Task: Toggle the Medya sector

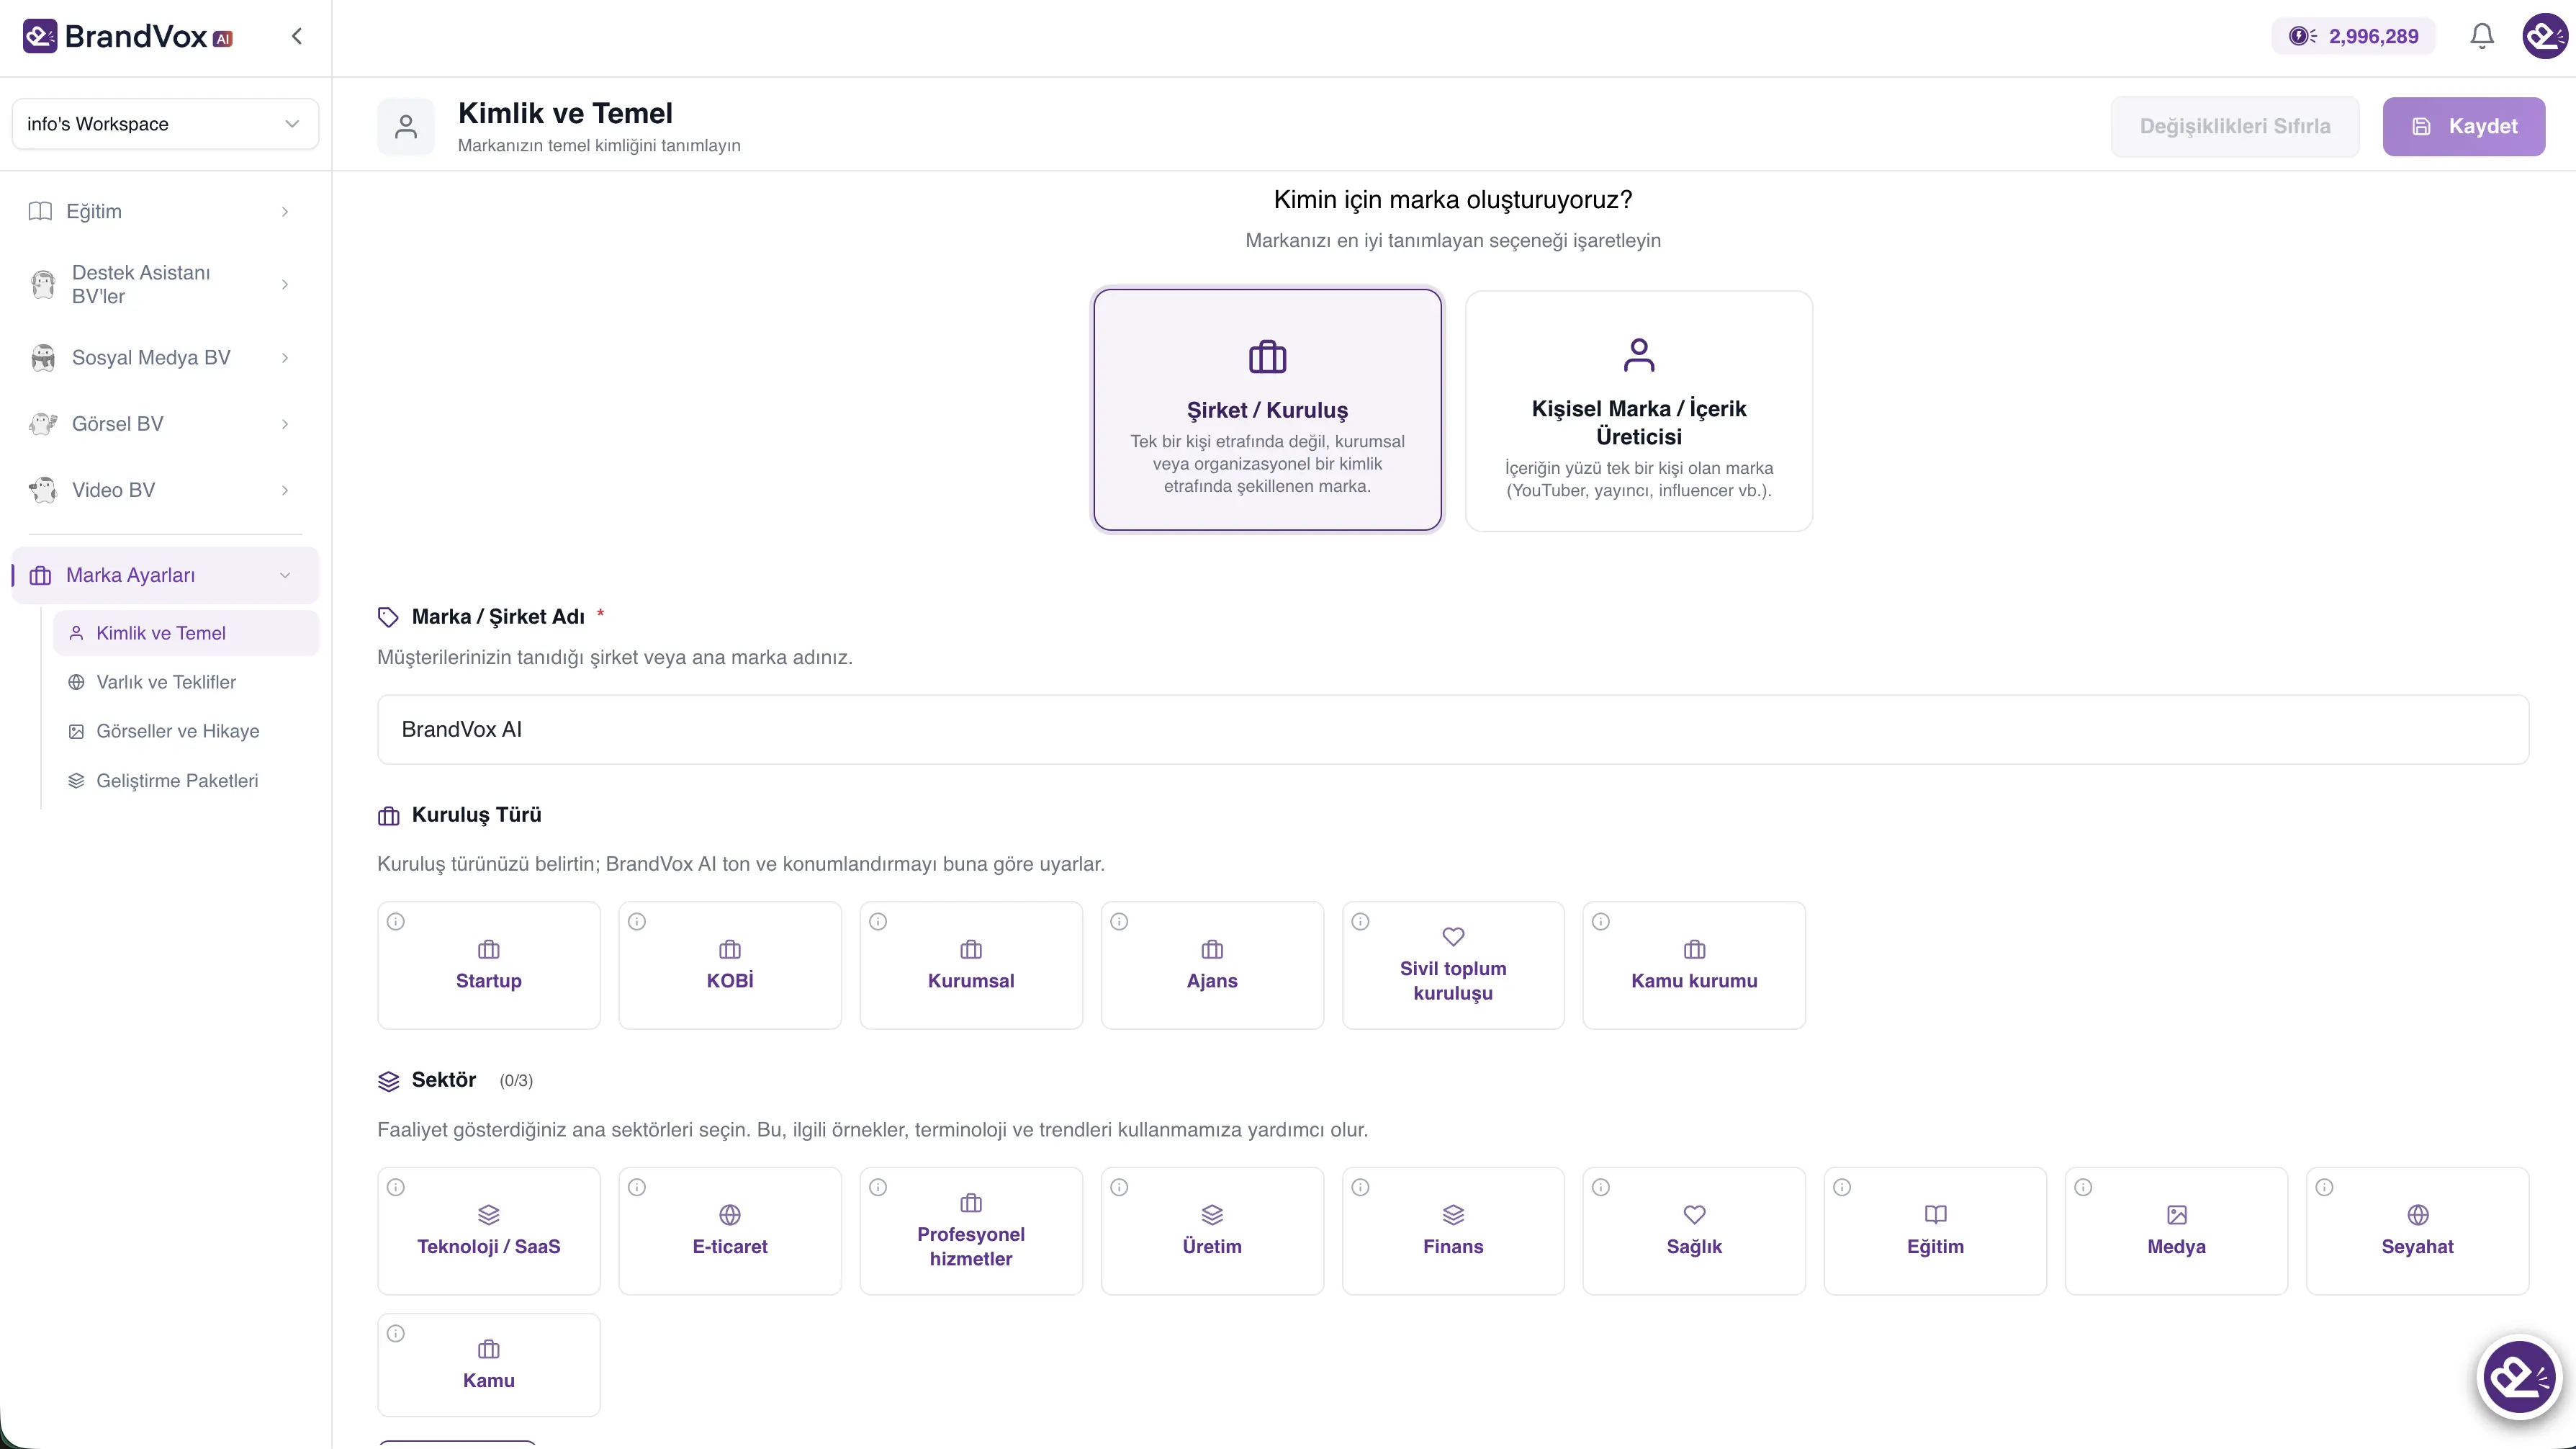Action: [x=2176, y=1231]
